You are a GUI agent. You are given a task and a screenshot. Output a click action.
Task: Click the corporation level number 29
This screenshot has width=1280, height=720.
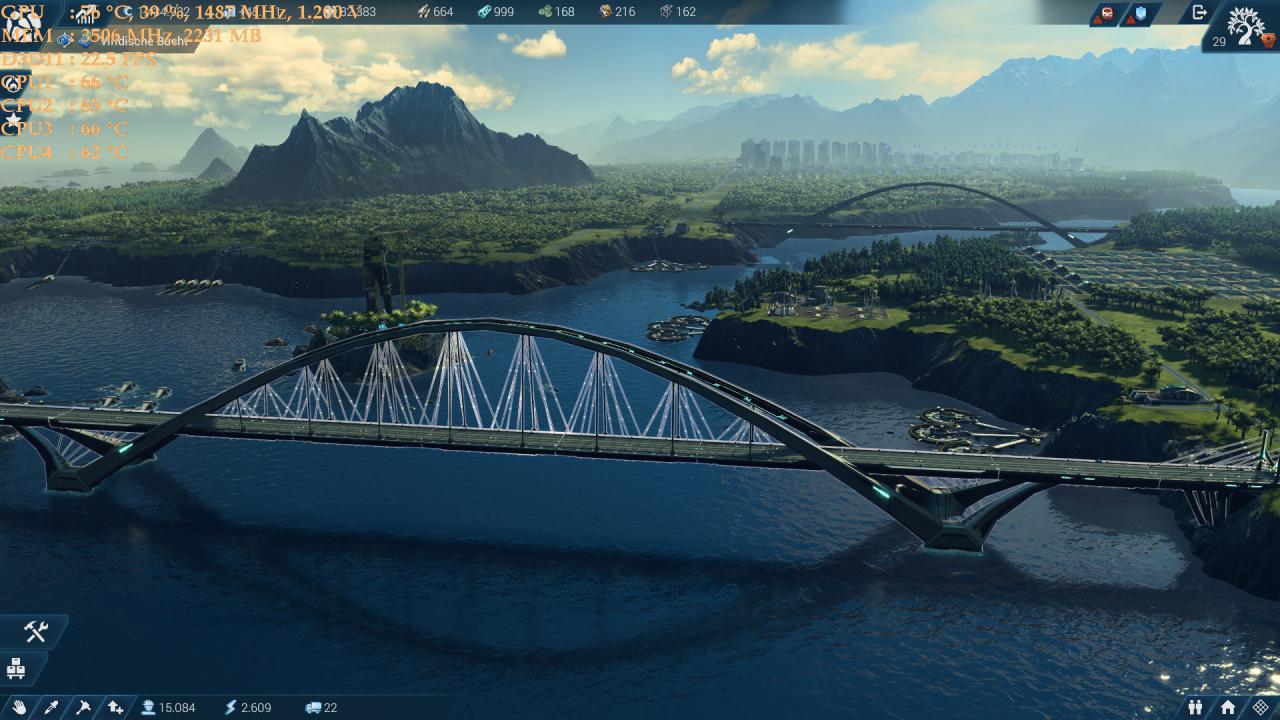(1219, 41)
